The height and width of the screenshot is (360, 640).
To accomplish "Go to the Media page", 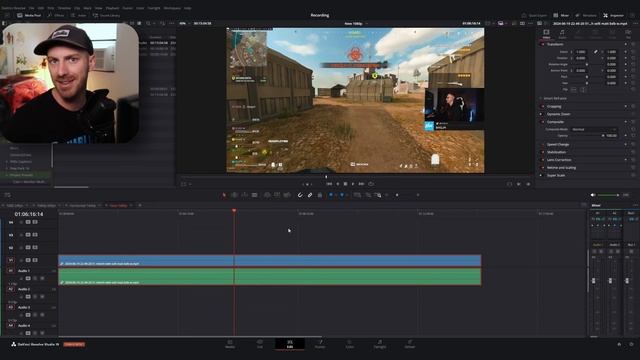I will 230,344.
